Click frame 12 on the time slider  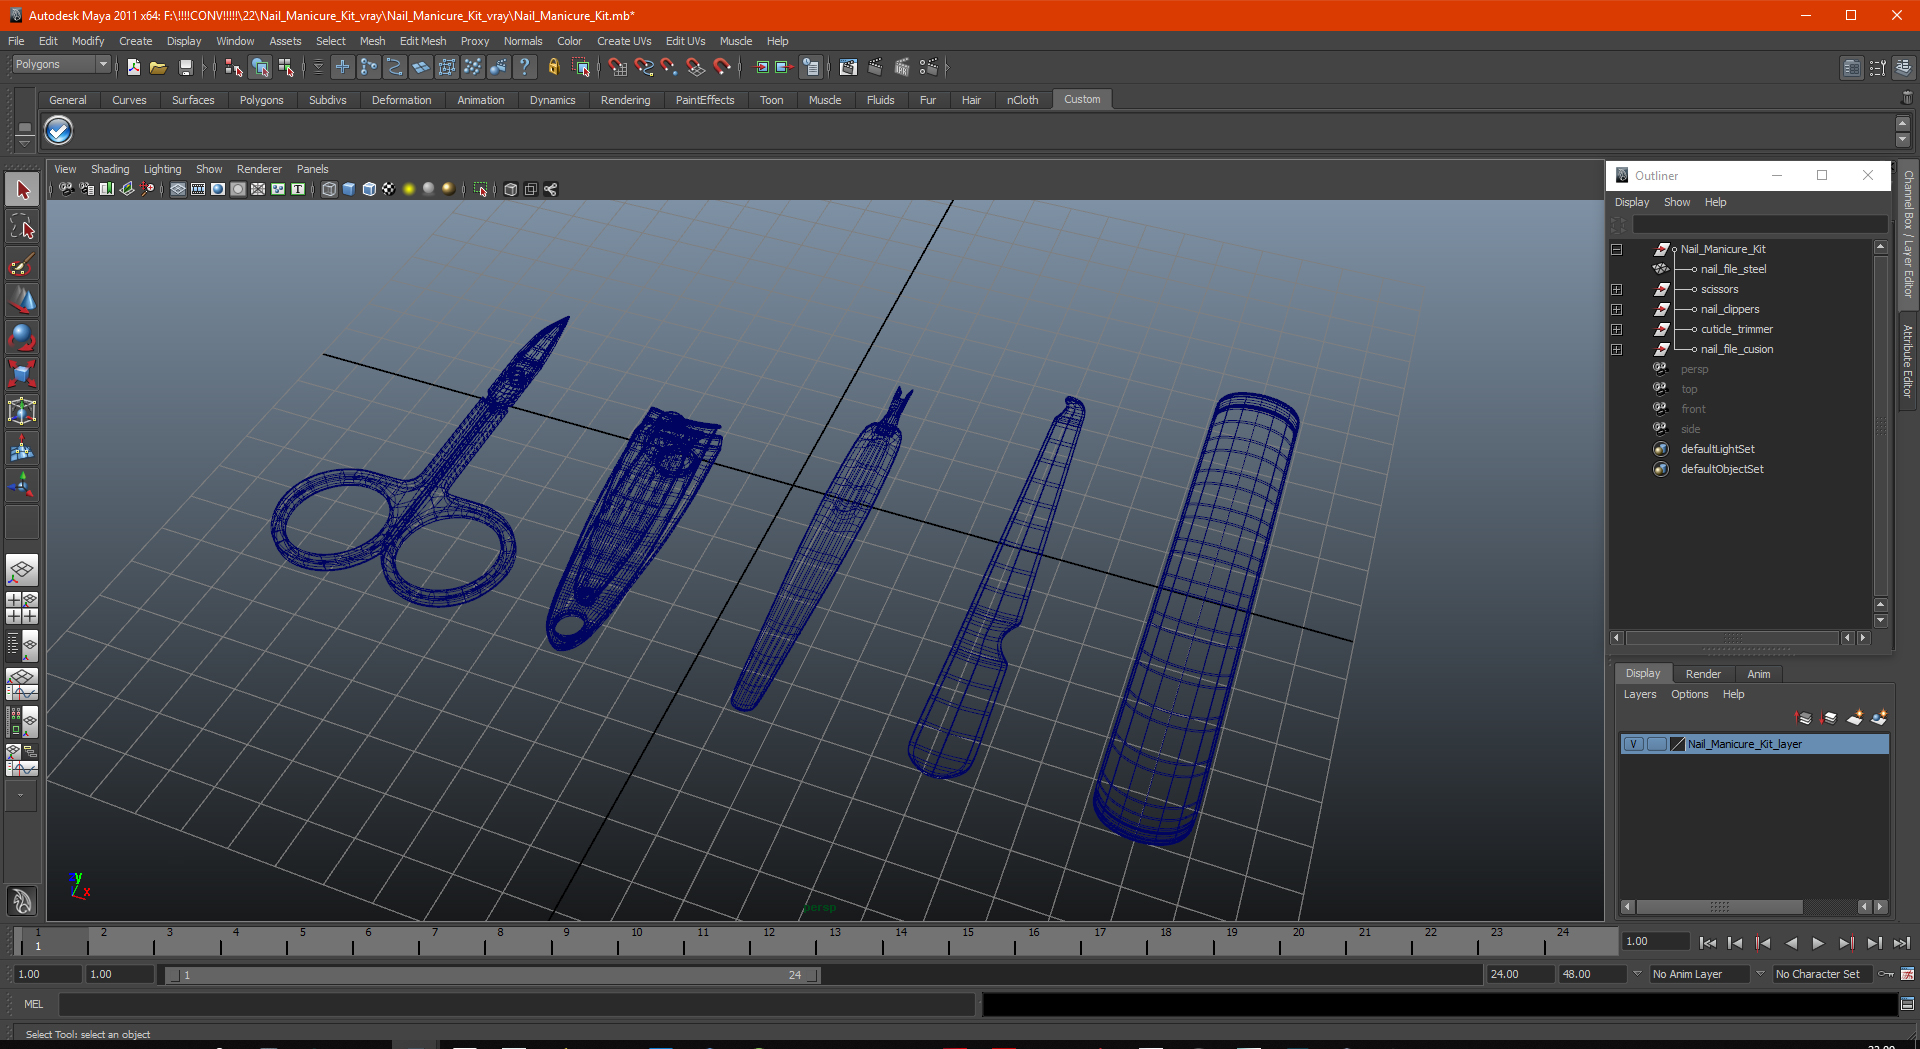pyautogui.click(x=768, y=941)
